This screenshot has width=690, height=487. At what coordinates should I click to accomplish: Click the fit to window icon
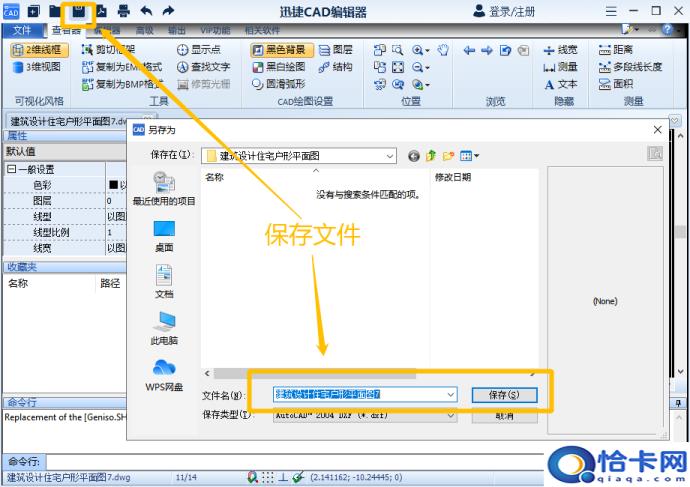[398, 67]
